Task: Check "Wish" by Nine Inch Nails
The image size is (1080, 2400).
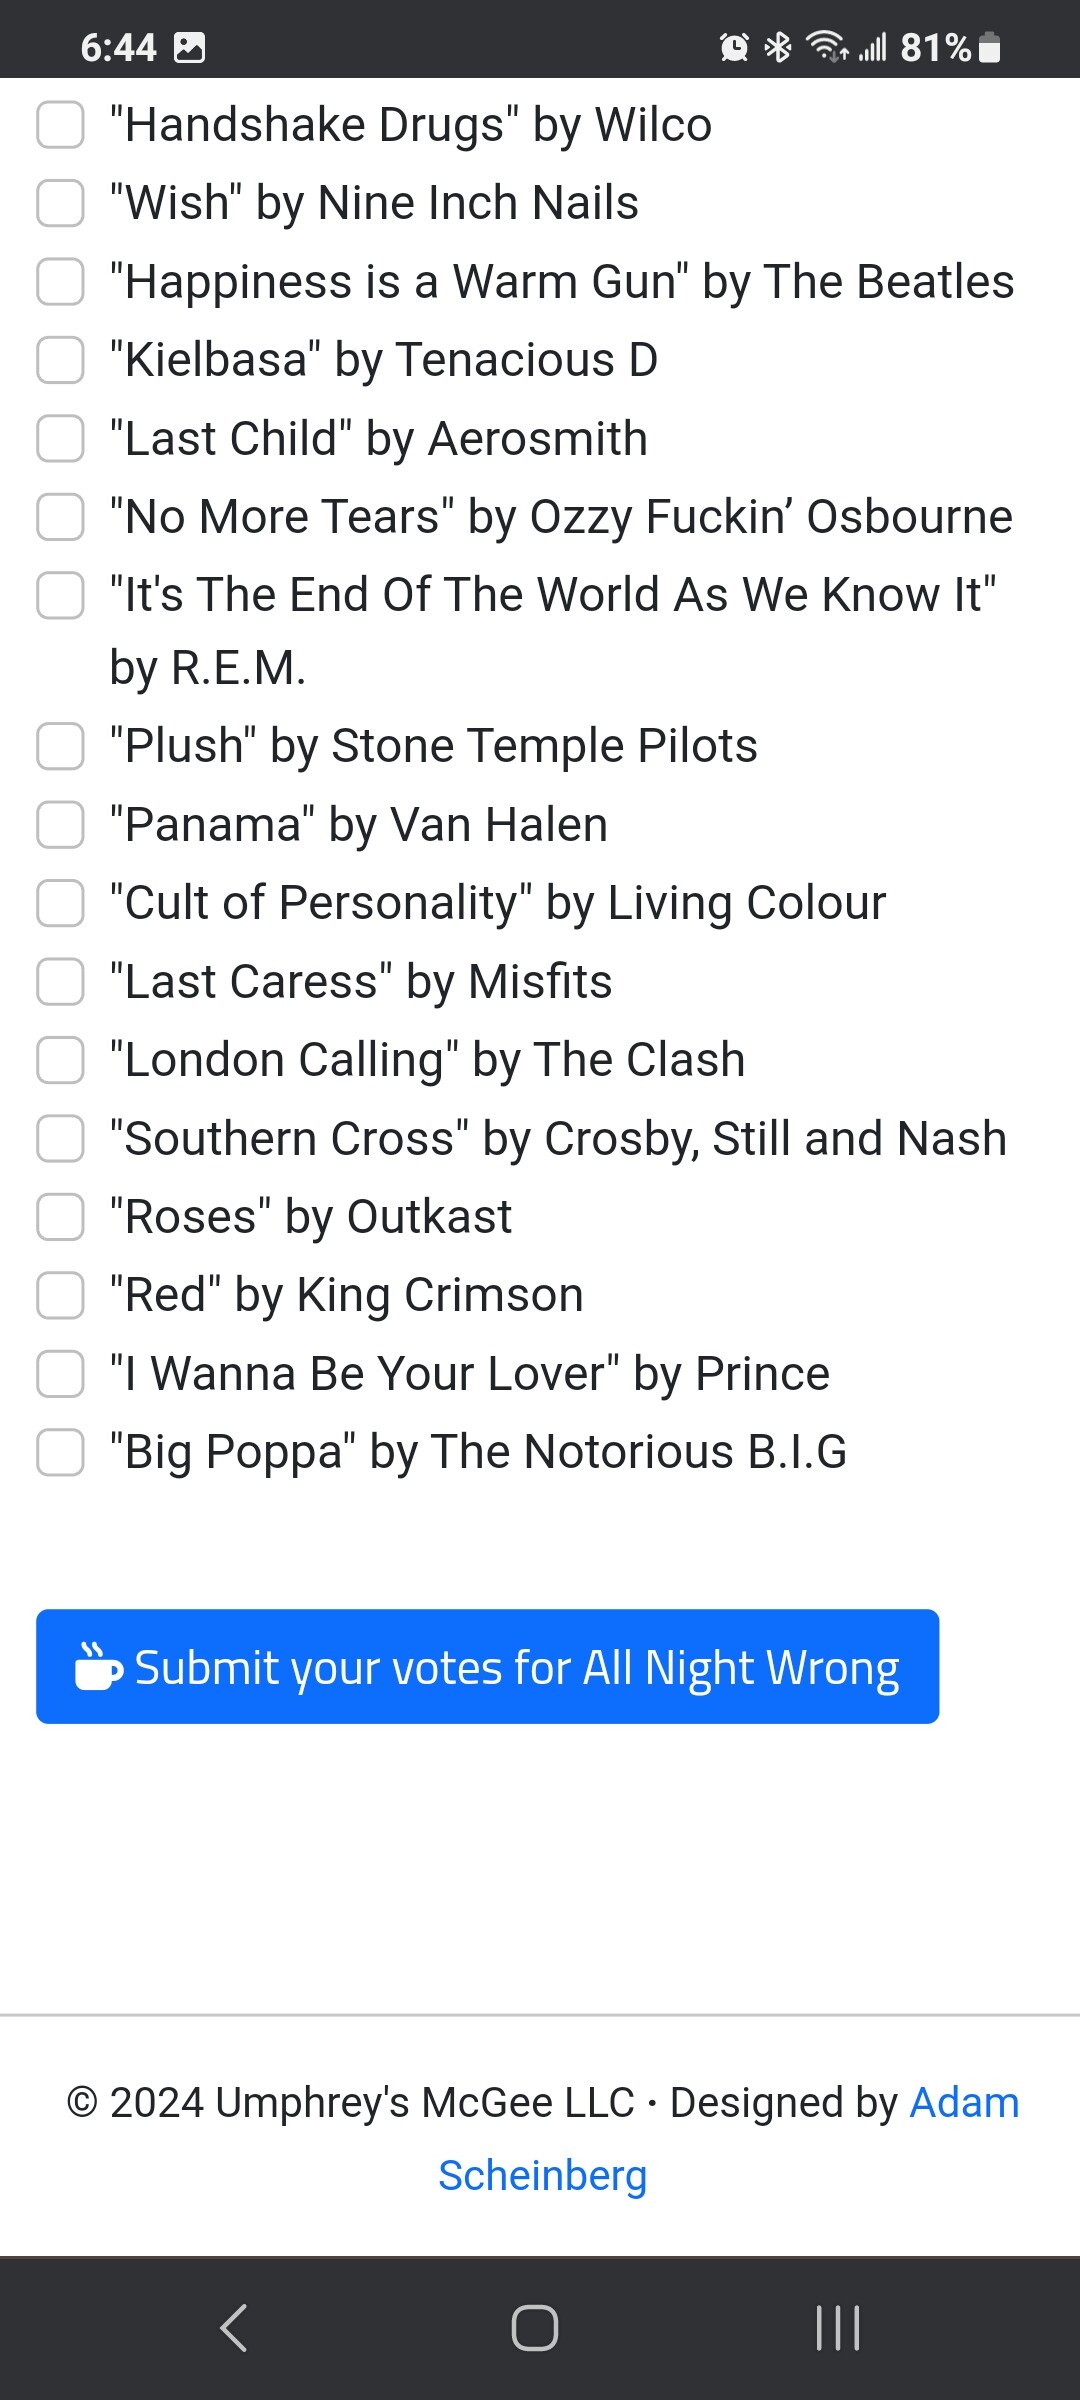Action: click(x=60, y=202)
